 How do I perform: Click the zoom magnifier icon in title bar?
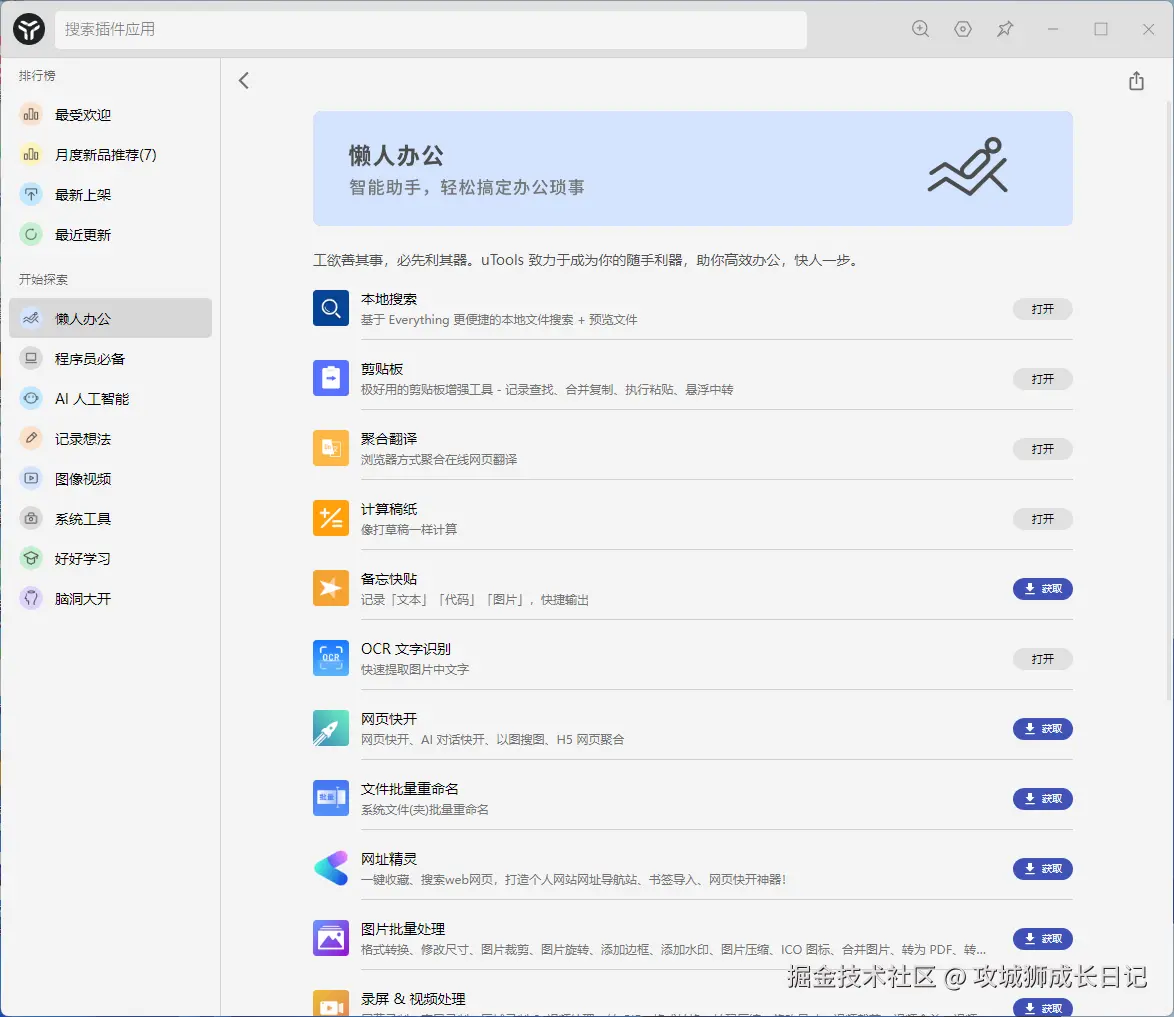coord(920,29)
